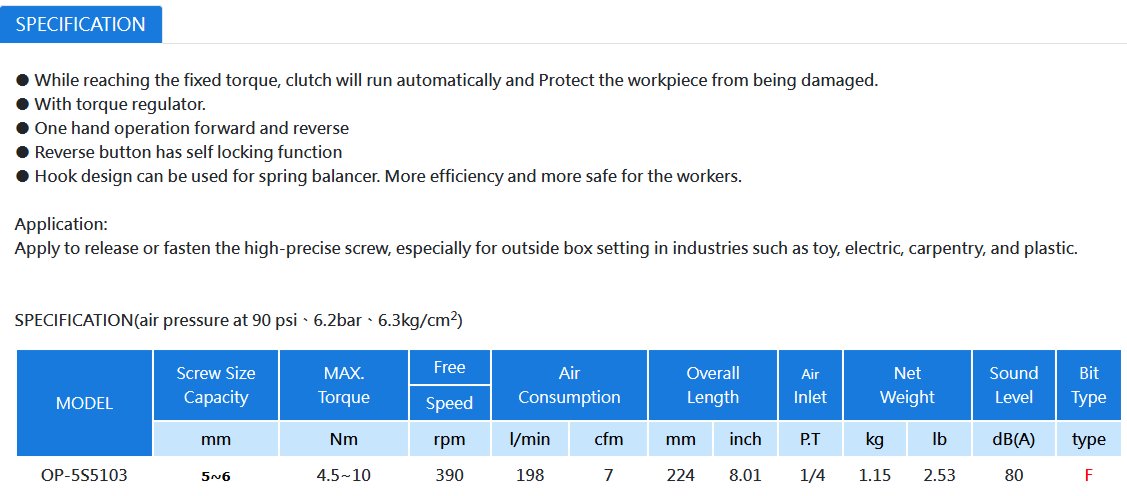1127x496 pixels.
Task: Select the MAX. Torque header
Action: click(x=344, y=385)
